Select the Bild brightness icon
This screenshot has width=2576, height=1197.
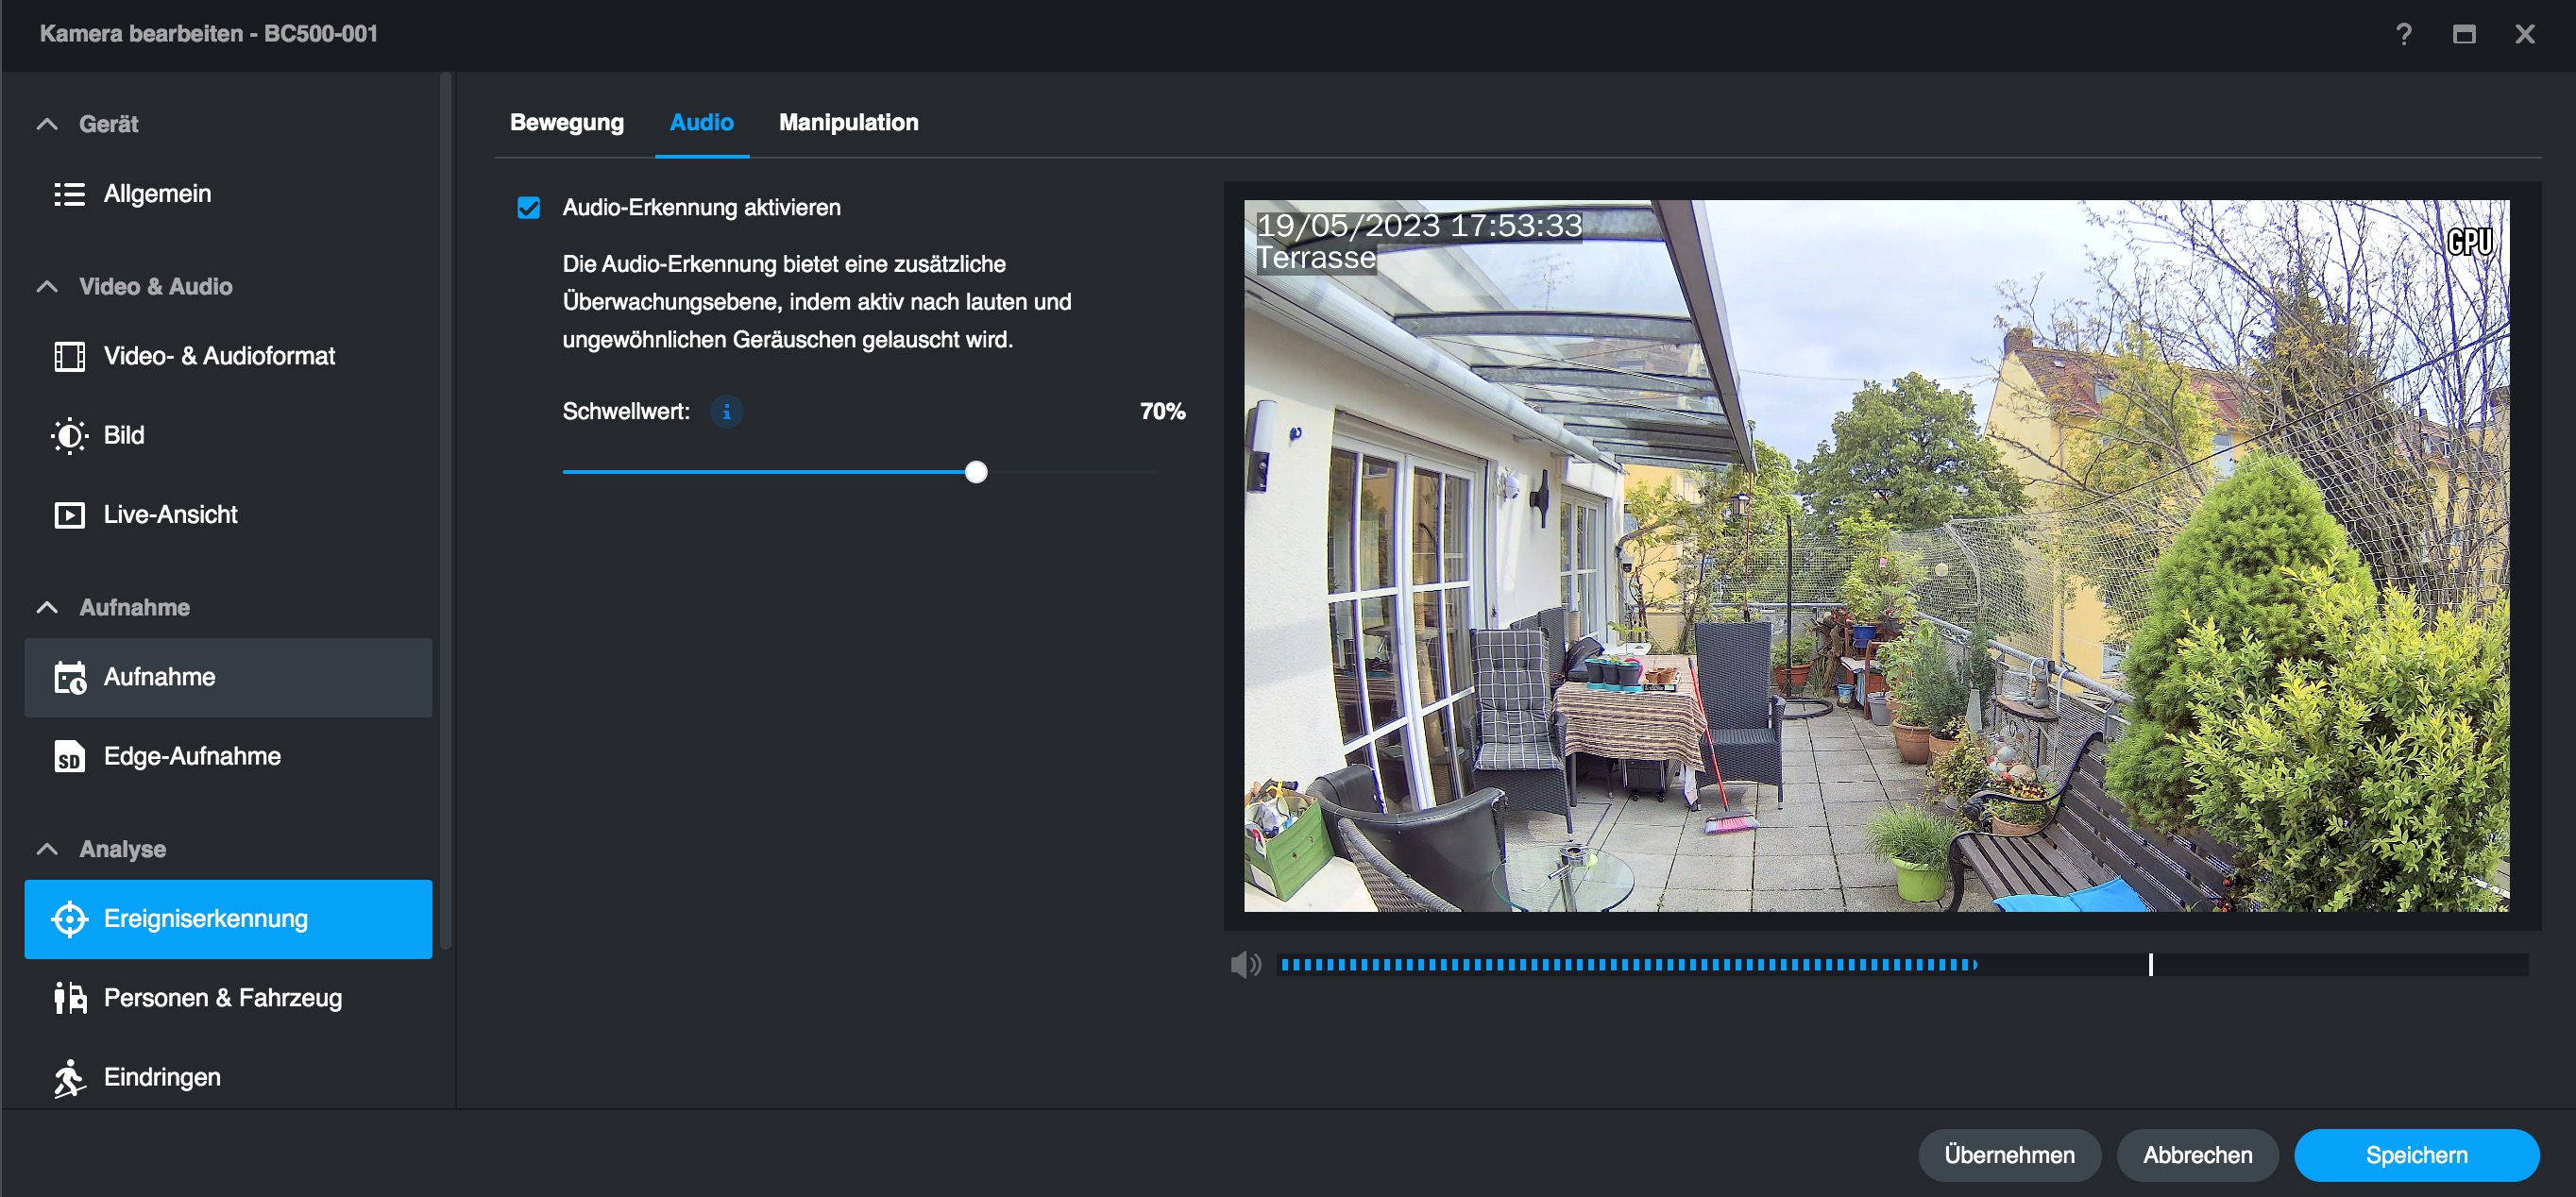click(69, 435)
